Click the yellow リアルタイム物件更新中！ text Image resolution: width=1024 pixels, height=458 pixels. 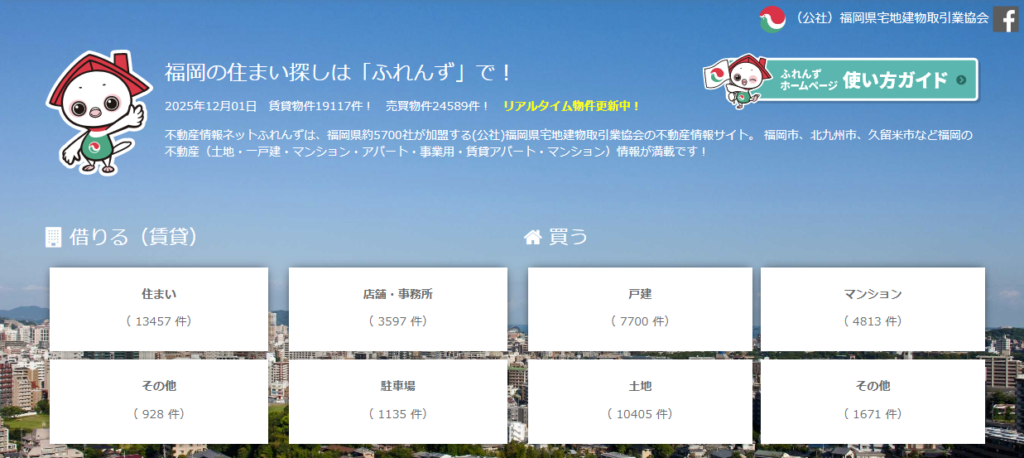pos(571,105)
